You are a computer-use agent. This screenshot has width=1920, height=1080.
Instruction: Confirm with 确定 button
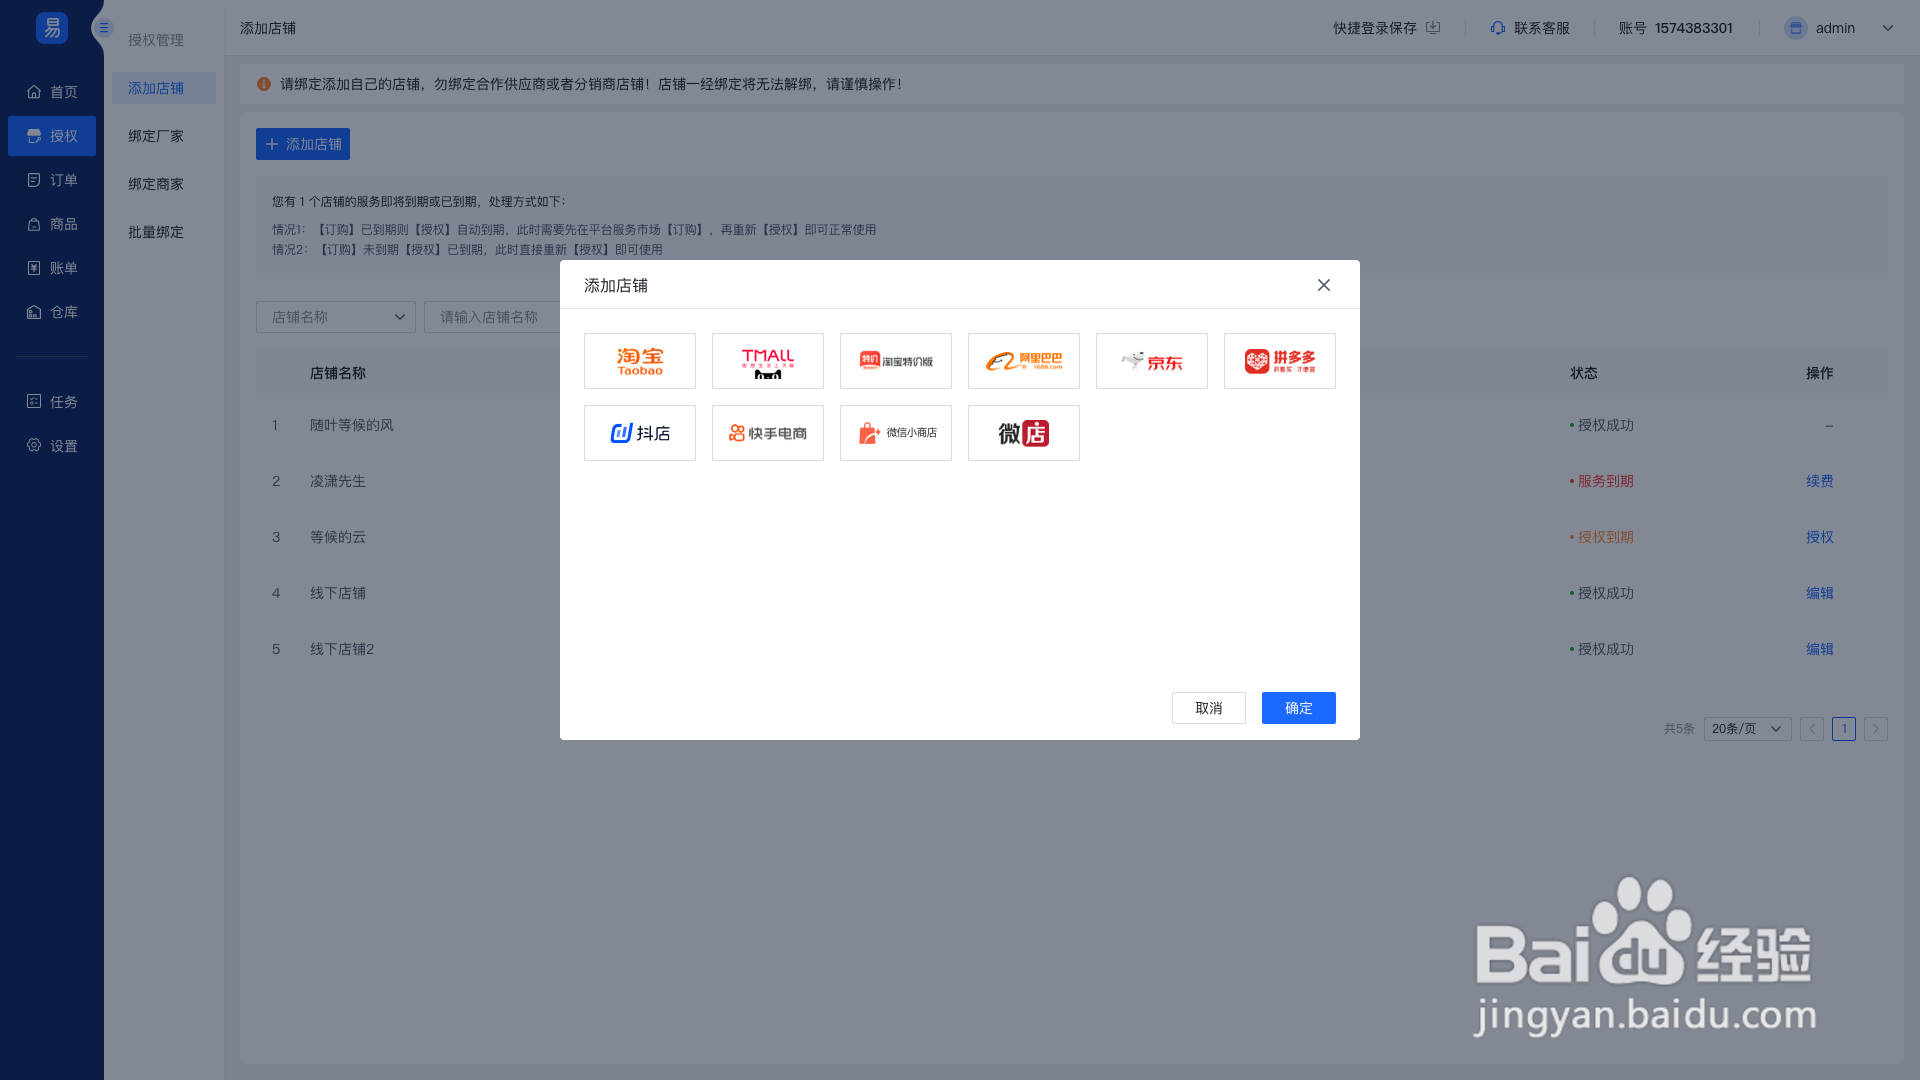[x=1299, y=708]
